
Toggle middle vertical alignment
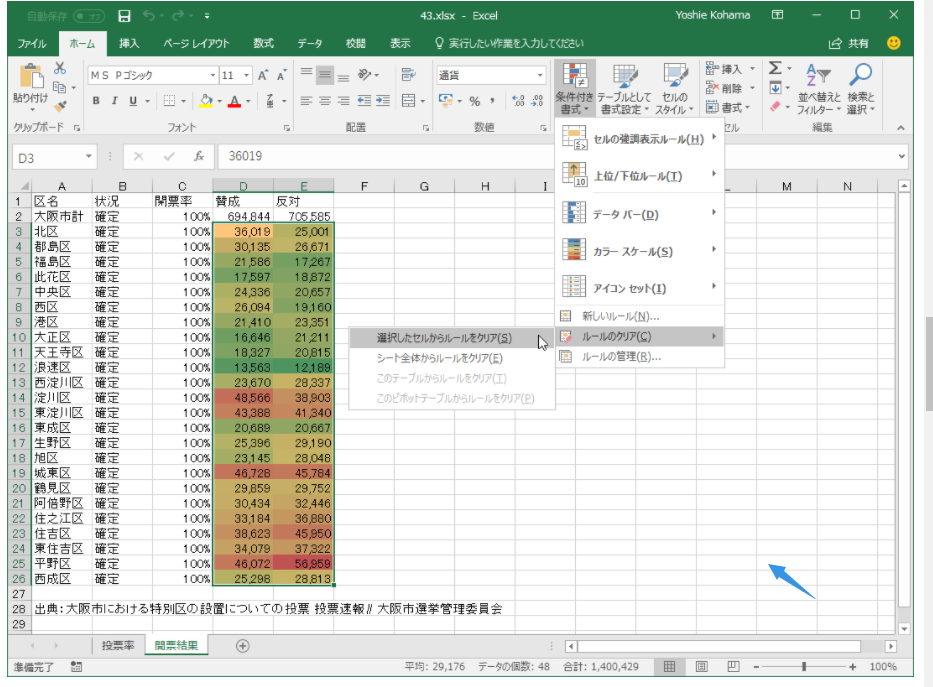325,74
